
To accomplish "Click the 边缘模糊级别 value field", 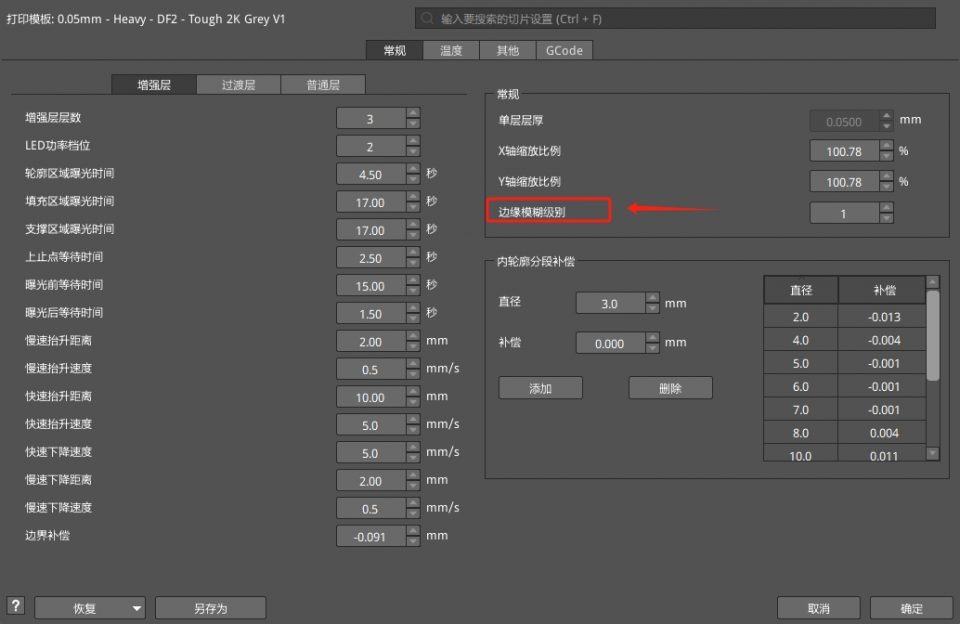I will click(x=844, y=213).
